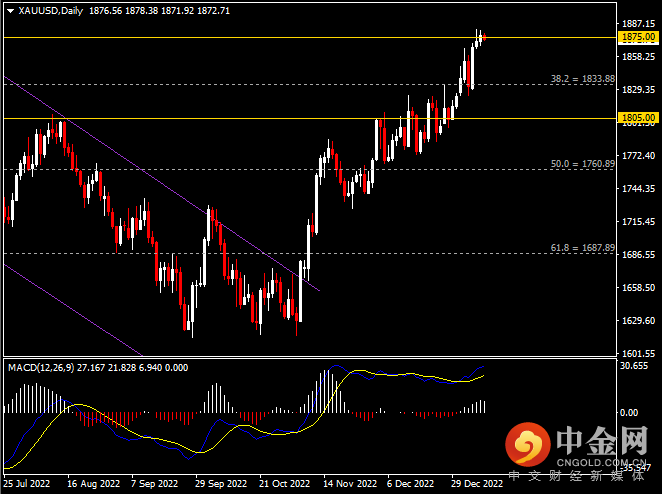The width and height of the screenshot is (662, 494).
Task: Select the 25 Jul 2022 date marker
Action: tap(29, 482)
